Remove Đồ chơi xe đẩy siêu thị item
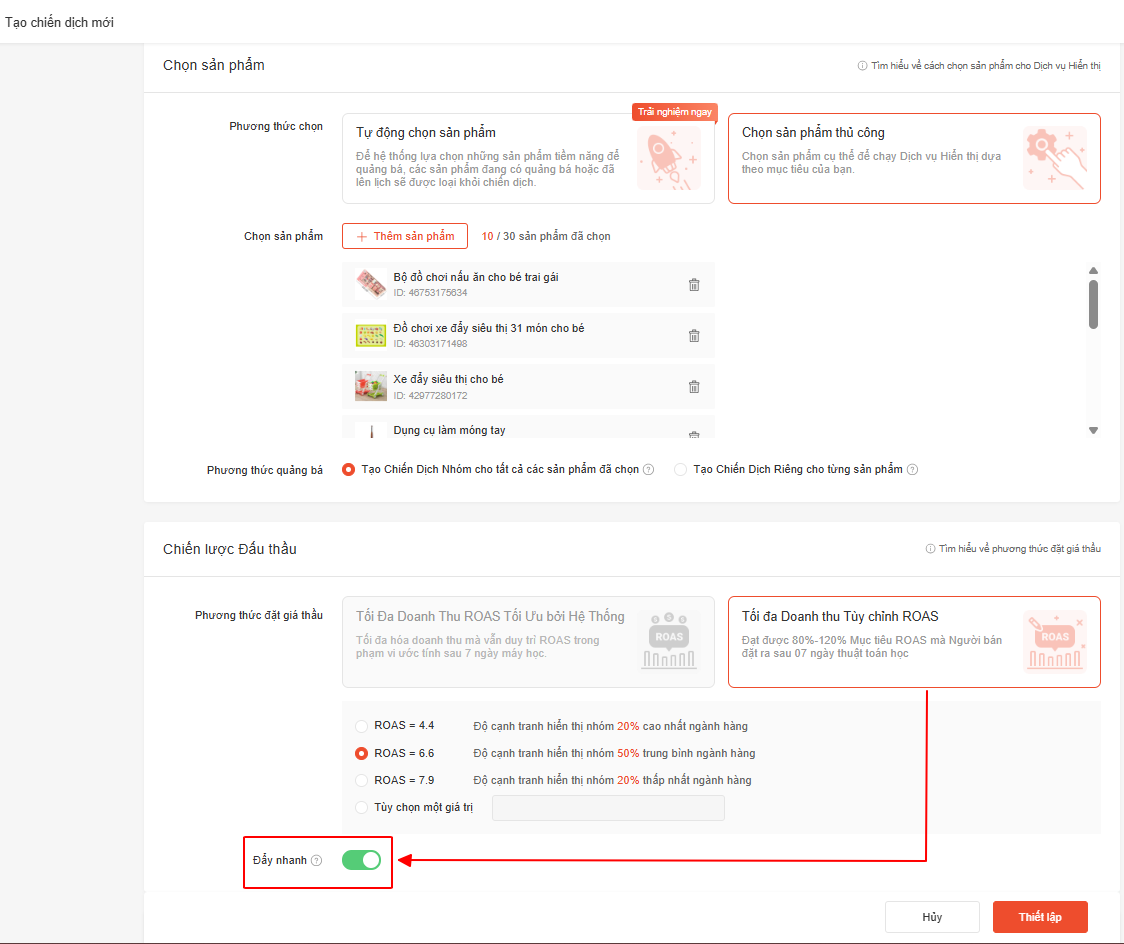The height and width of the screenshot is (944, 1124). [x=694, y=336]
